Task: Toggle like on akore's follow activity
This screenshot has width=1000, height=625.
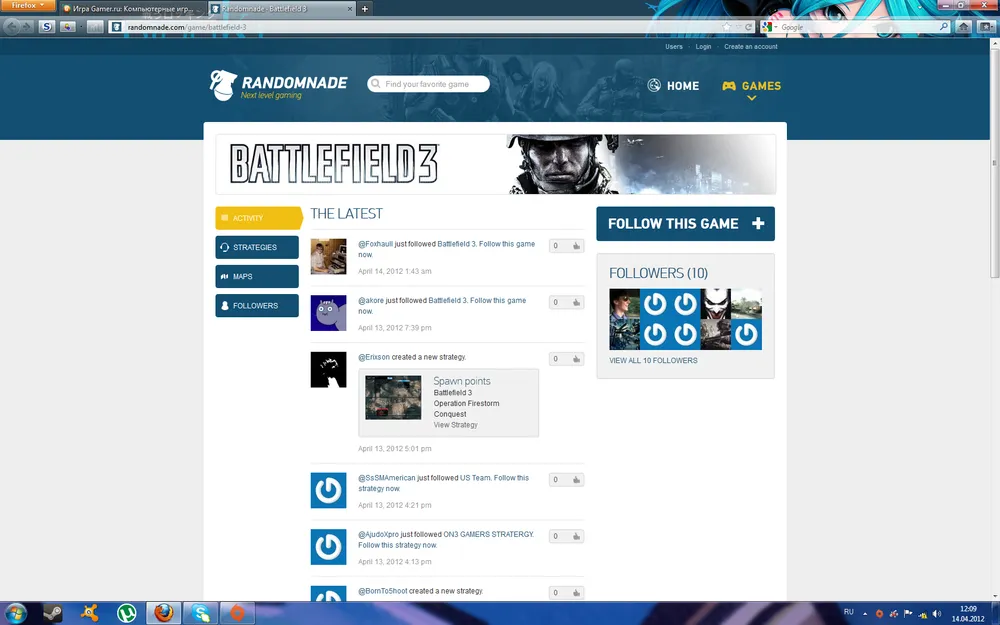Action: tap(576, 302)
